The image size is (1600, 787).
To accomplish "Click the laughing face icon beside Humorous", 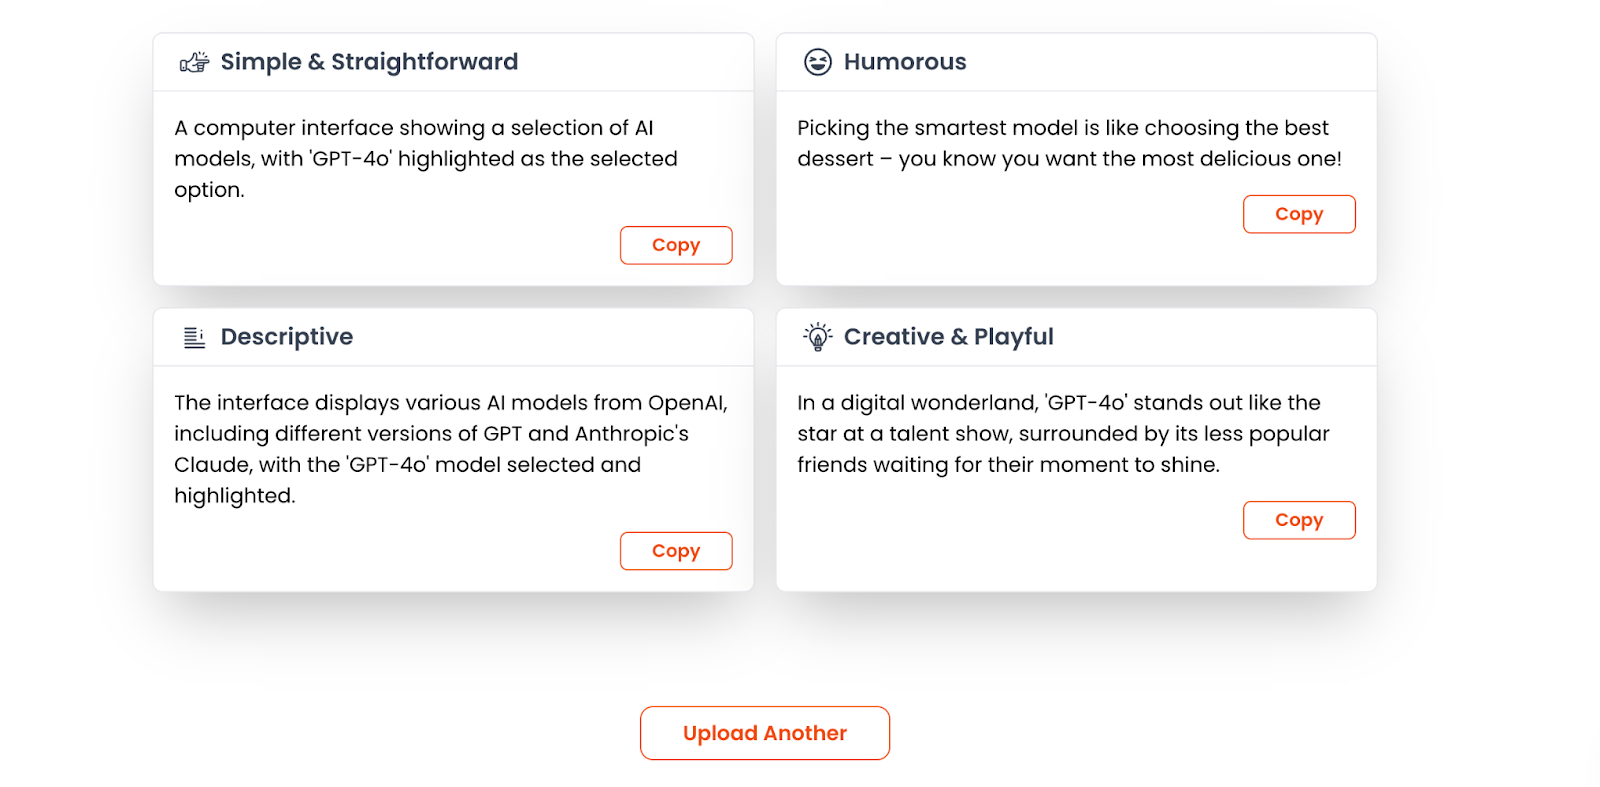I will click(818, 62).
